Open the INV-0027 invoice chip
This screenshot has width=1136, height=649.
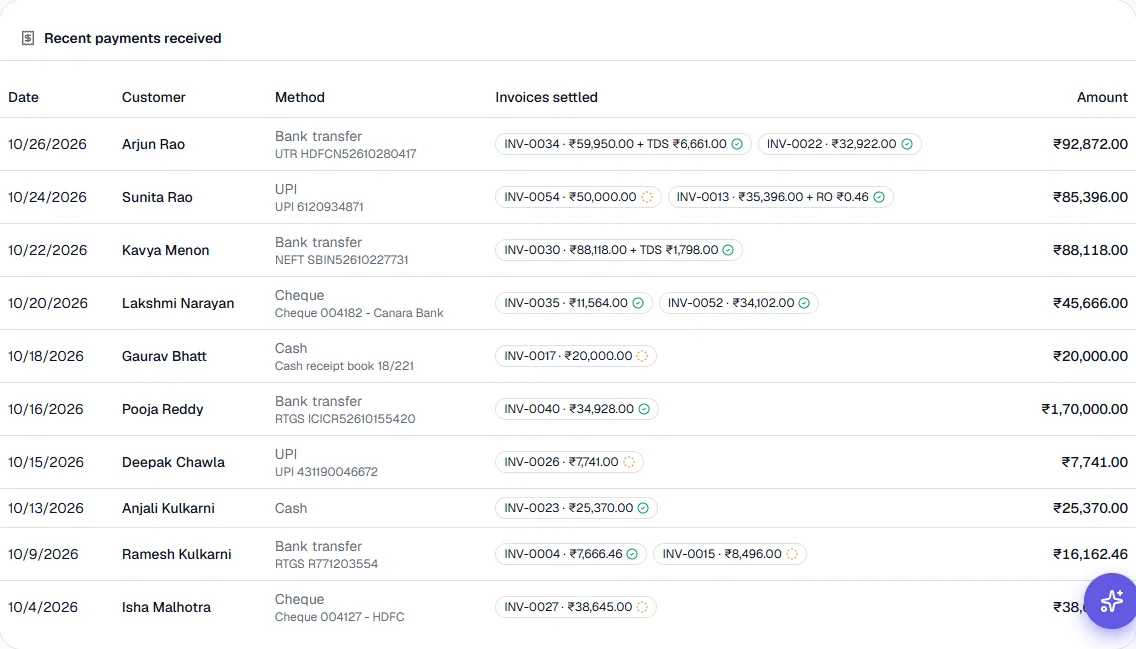click(x=576, y=607)
